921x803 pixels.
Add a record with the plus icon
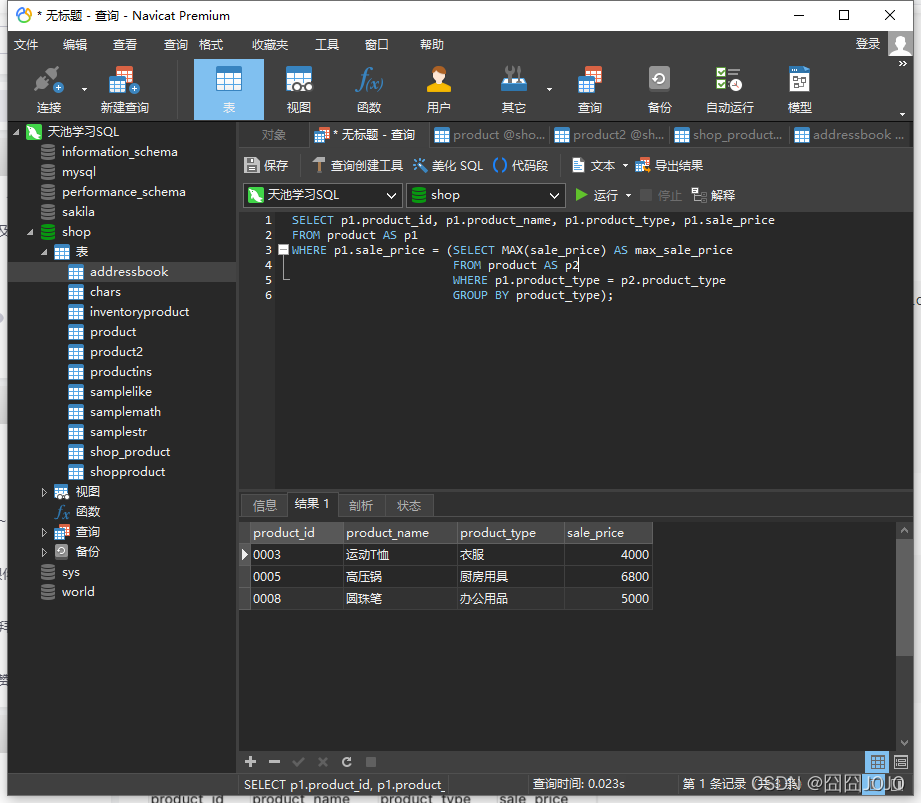pos(251,762)
